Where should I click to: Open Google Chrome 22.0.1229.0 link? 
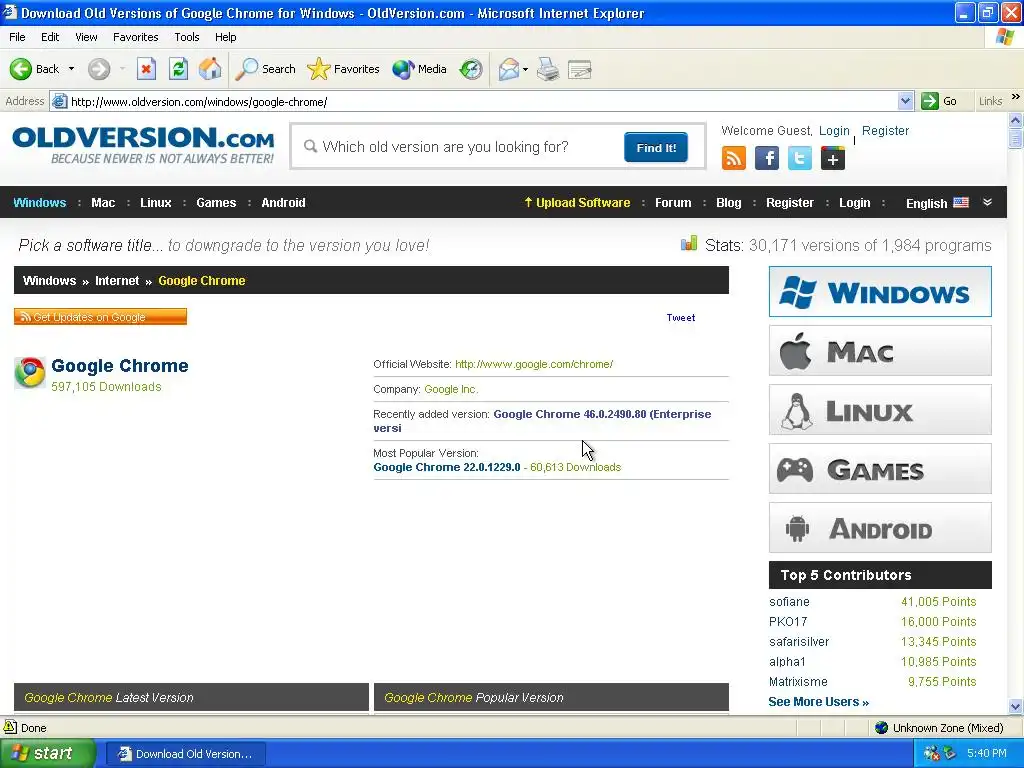point(447,467)
